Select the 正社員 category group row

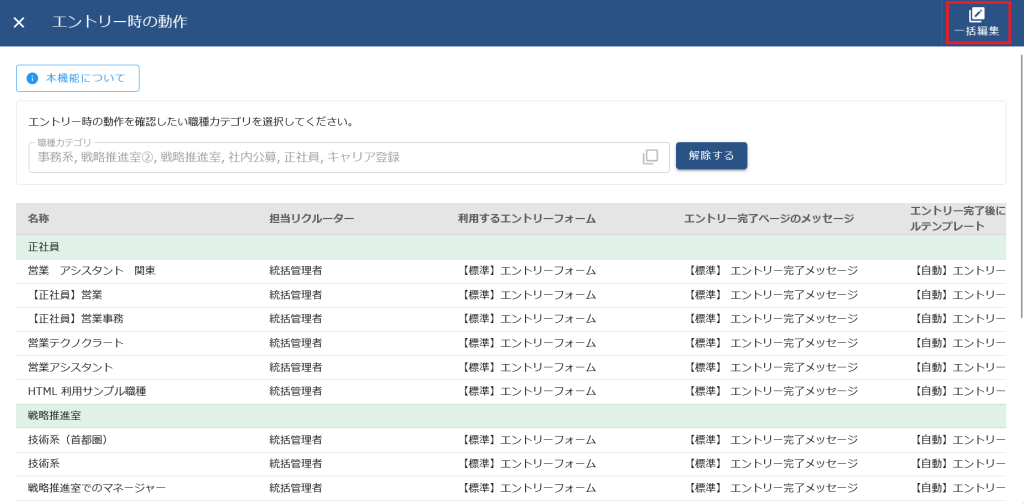[43, 247]
